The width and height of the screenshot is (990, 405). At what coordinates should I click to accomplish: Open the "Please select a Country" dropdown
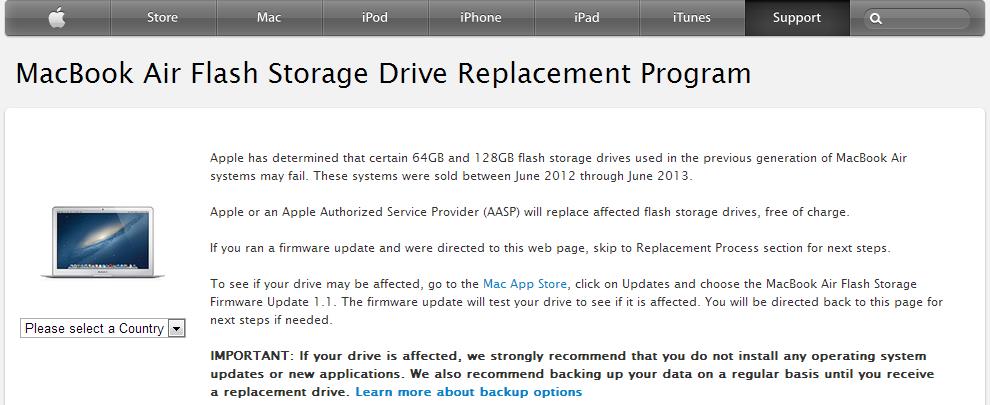click(x=94, y=328)
